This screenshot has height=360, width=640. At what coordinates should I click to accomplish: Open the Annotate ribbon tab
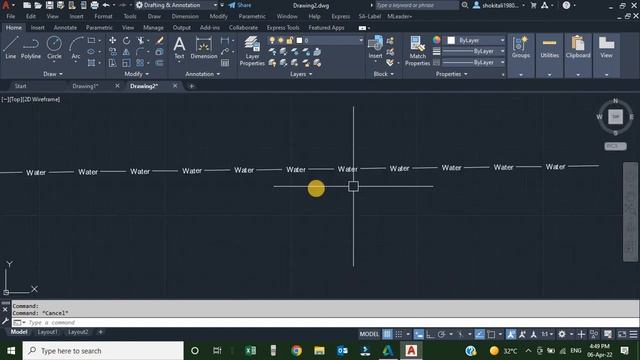(65, 28)
